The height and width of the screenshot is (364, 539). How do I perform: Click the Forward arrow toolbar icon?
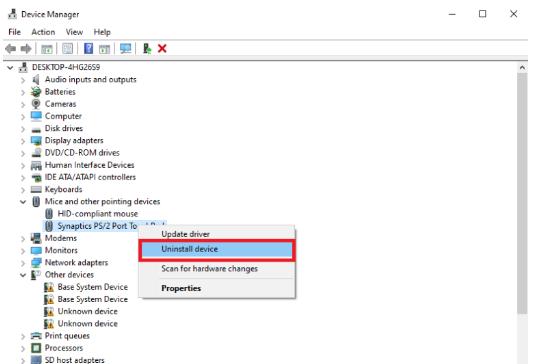pyautogui.click(x=26, y=49)
